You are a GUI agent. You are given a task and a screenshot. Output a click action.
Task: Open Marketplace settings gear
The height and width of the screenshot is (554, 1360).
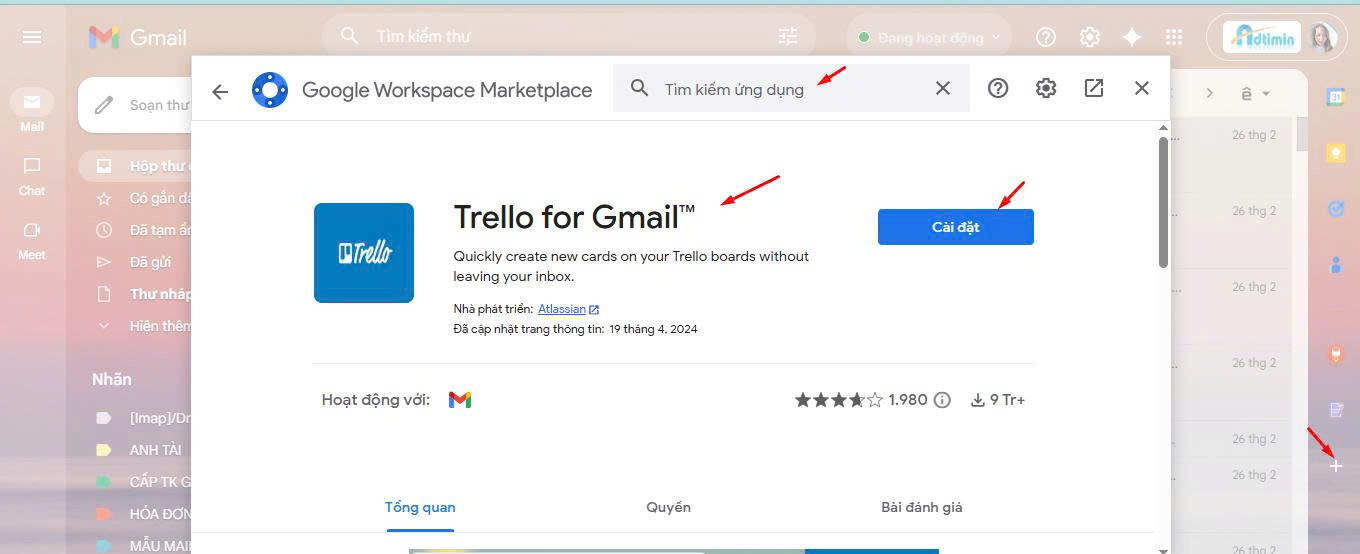1046,88
